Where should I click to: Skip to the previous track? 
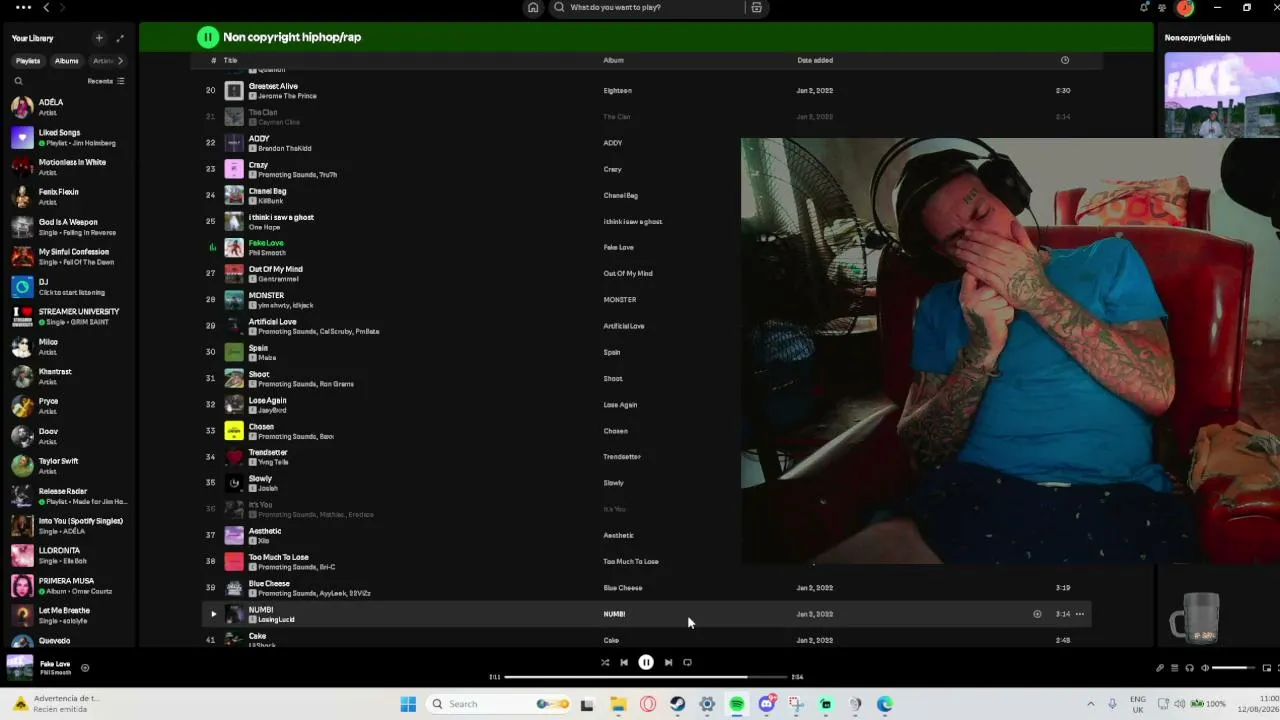[x=624, y=662]
